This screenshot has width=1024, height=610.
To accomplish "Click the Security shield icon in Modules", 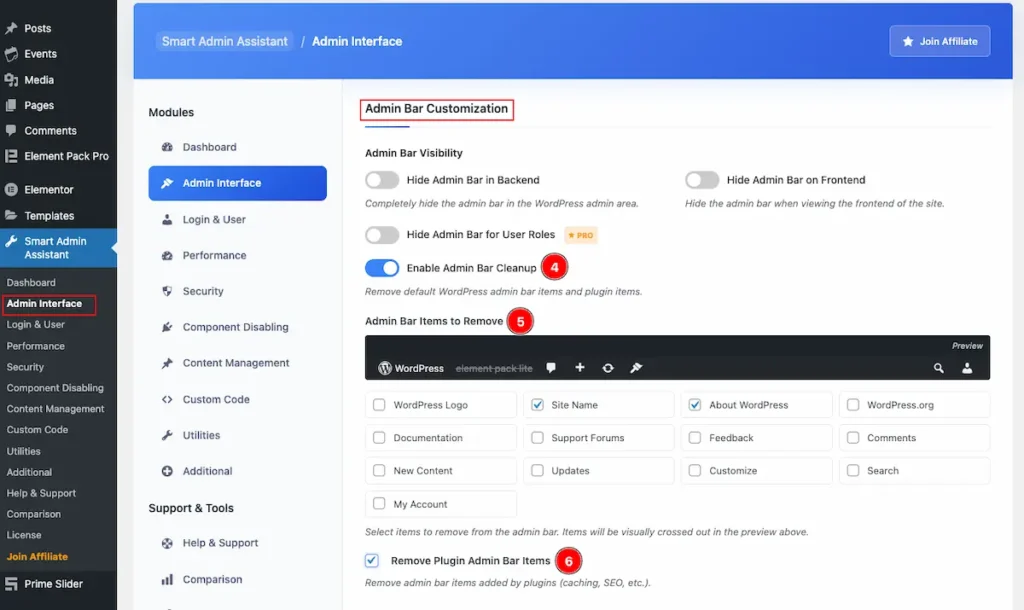I will [x=167, y=291].
